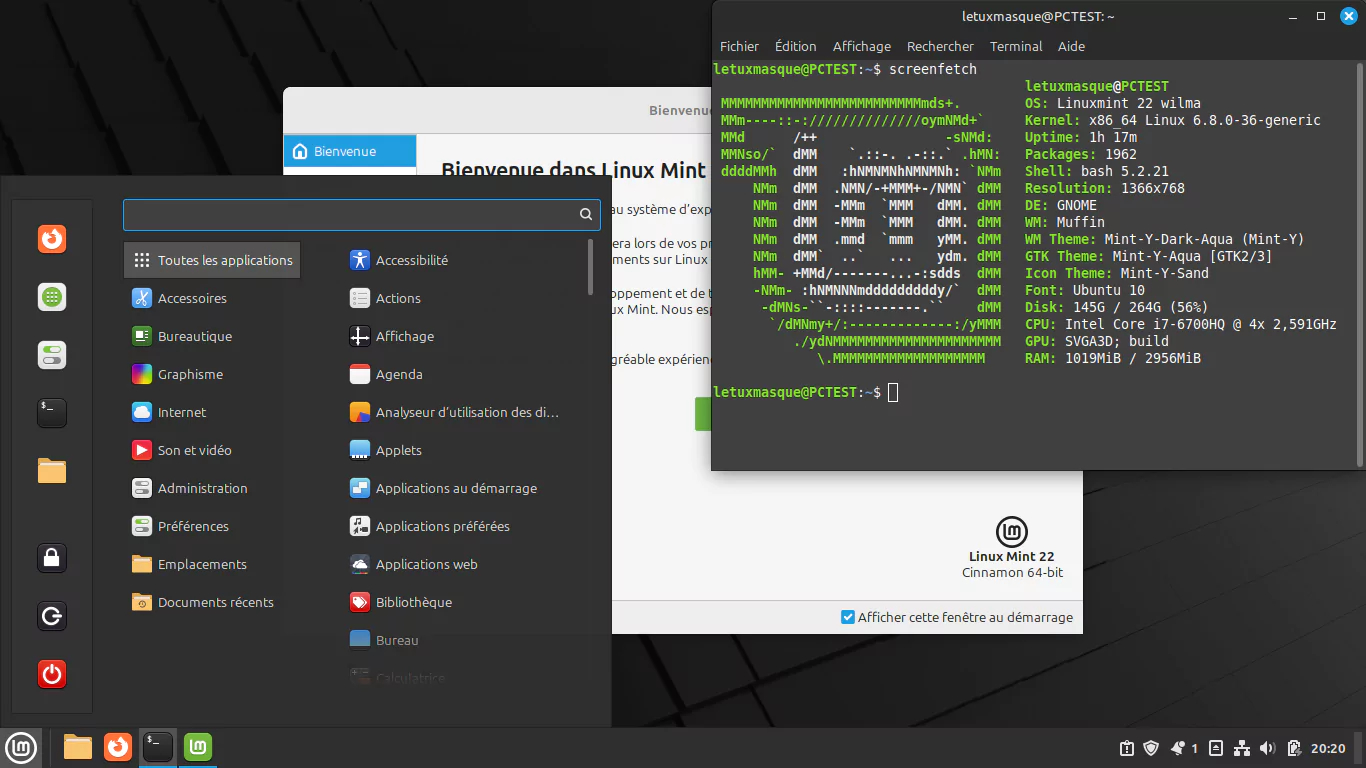Select the Préférences category
1366x768 pixels.
(x=193, y=526)
